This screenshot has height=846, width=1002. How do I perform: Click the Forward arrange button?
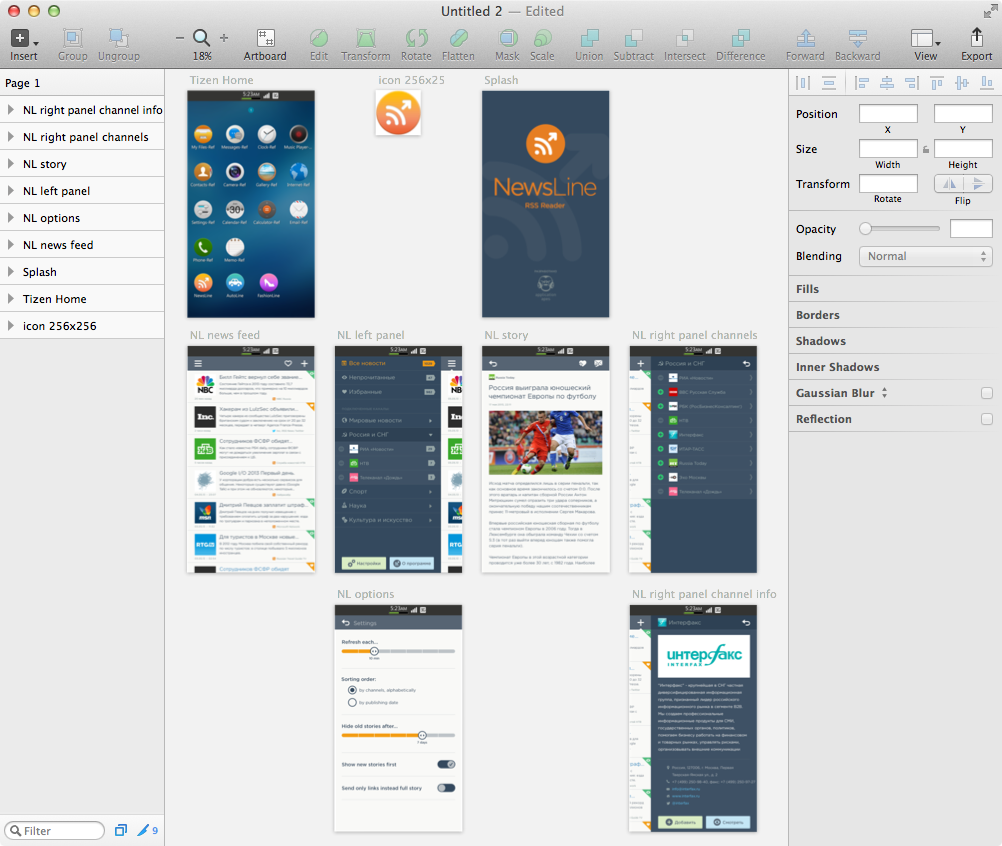(804, 40)
